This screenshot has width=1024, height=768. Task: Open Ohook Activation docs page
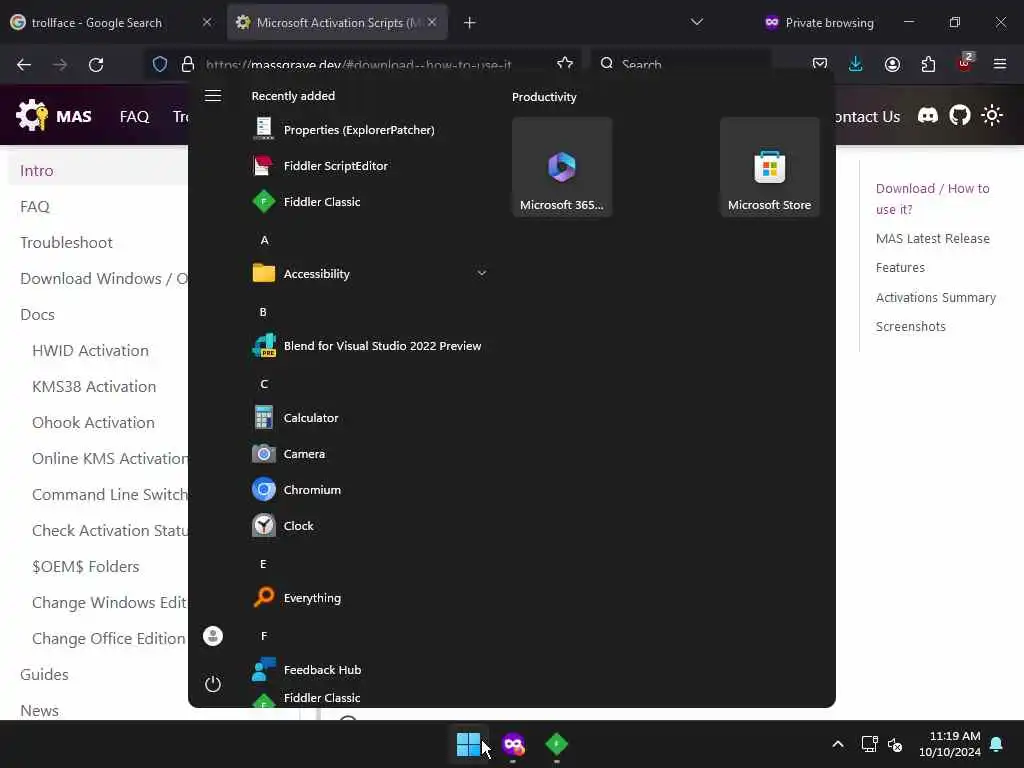[93, 422]
